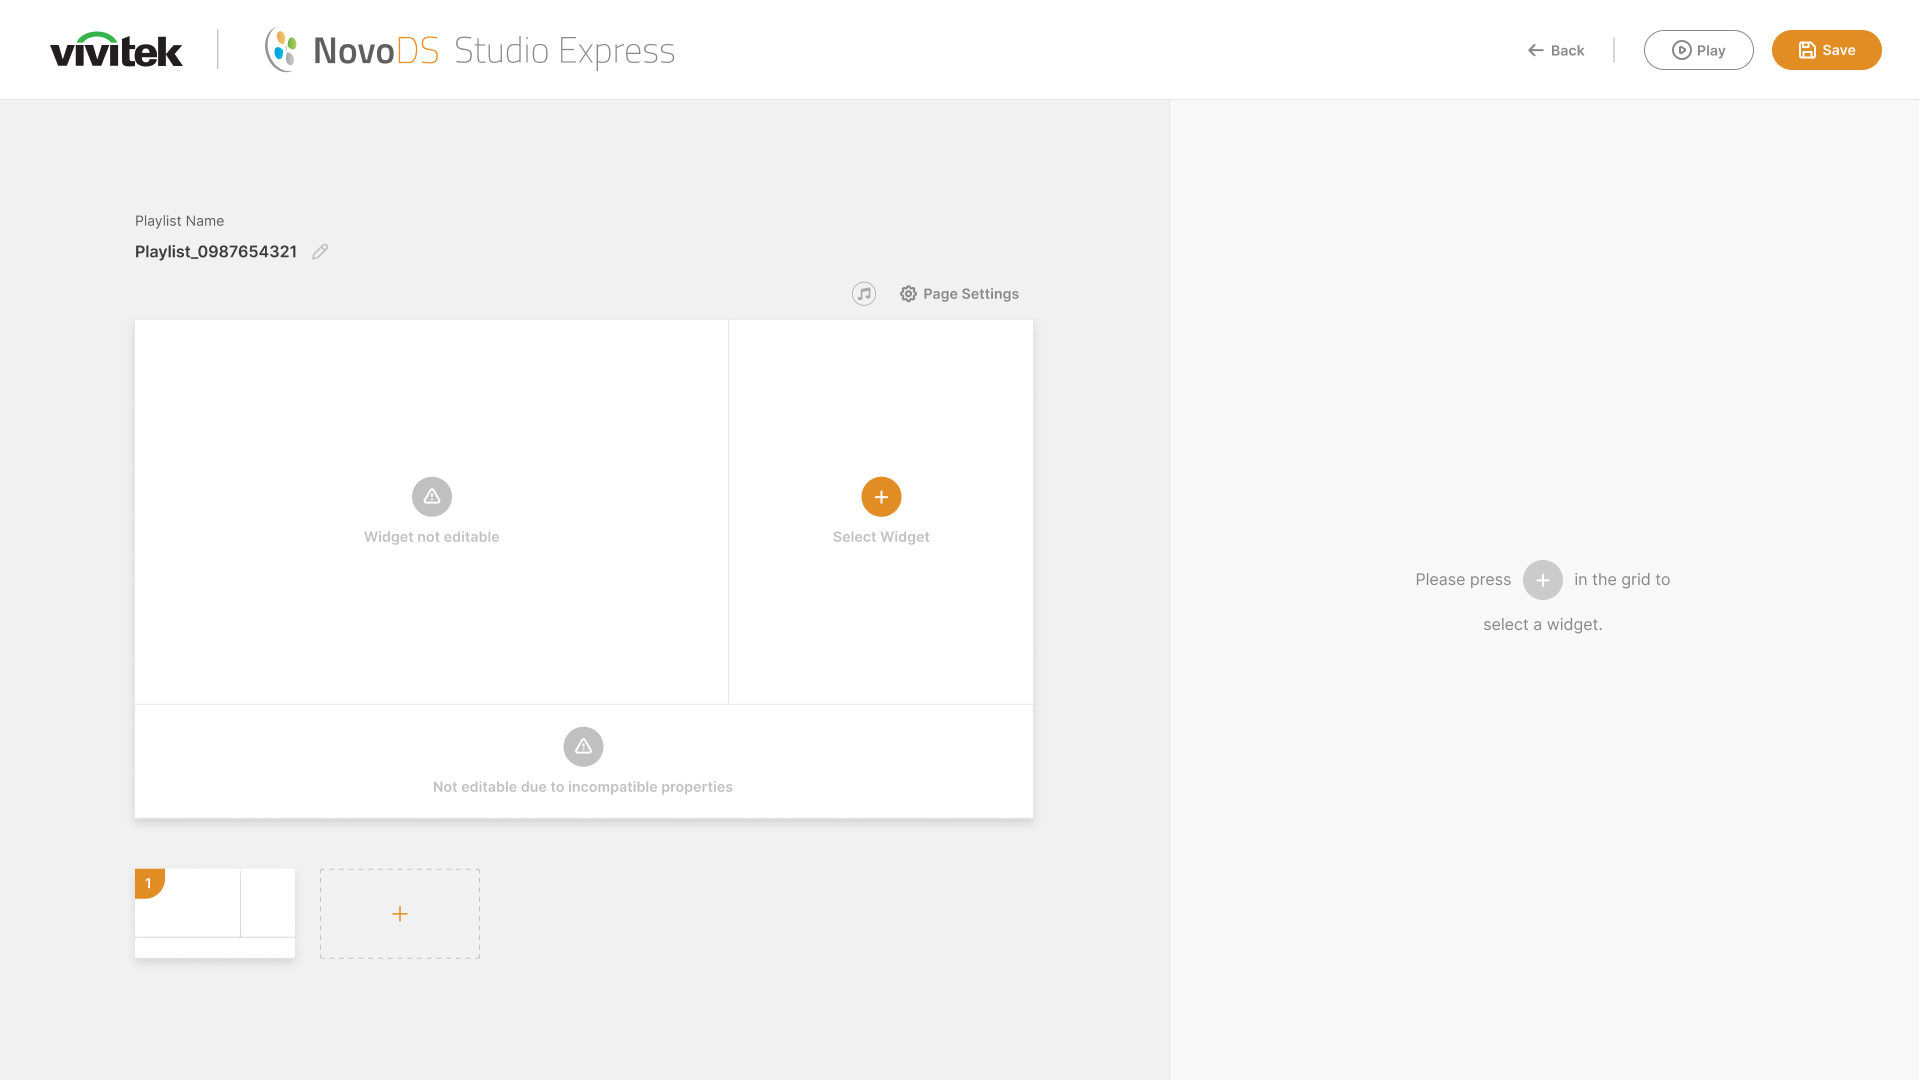
Task: Click the Vivitek logo
Action: [x=116, y=50]
